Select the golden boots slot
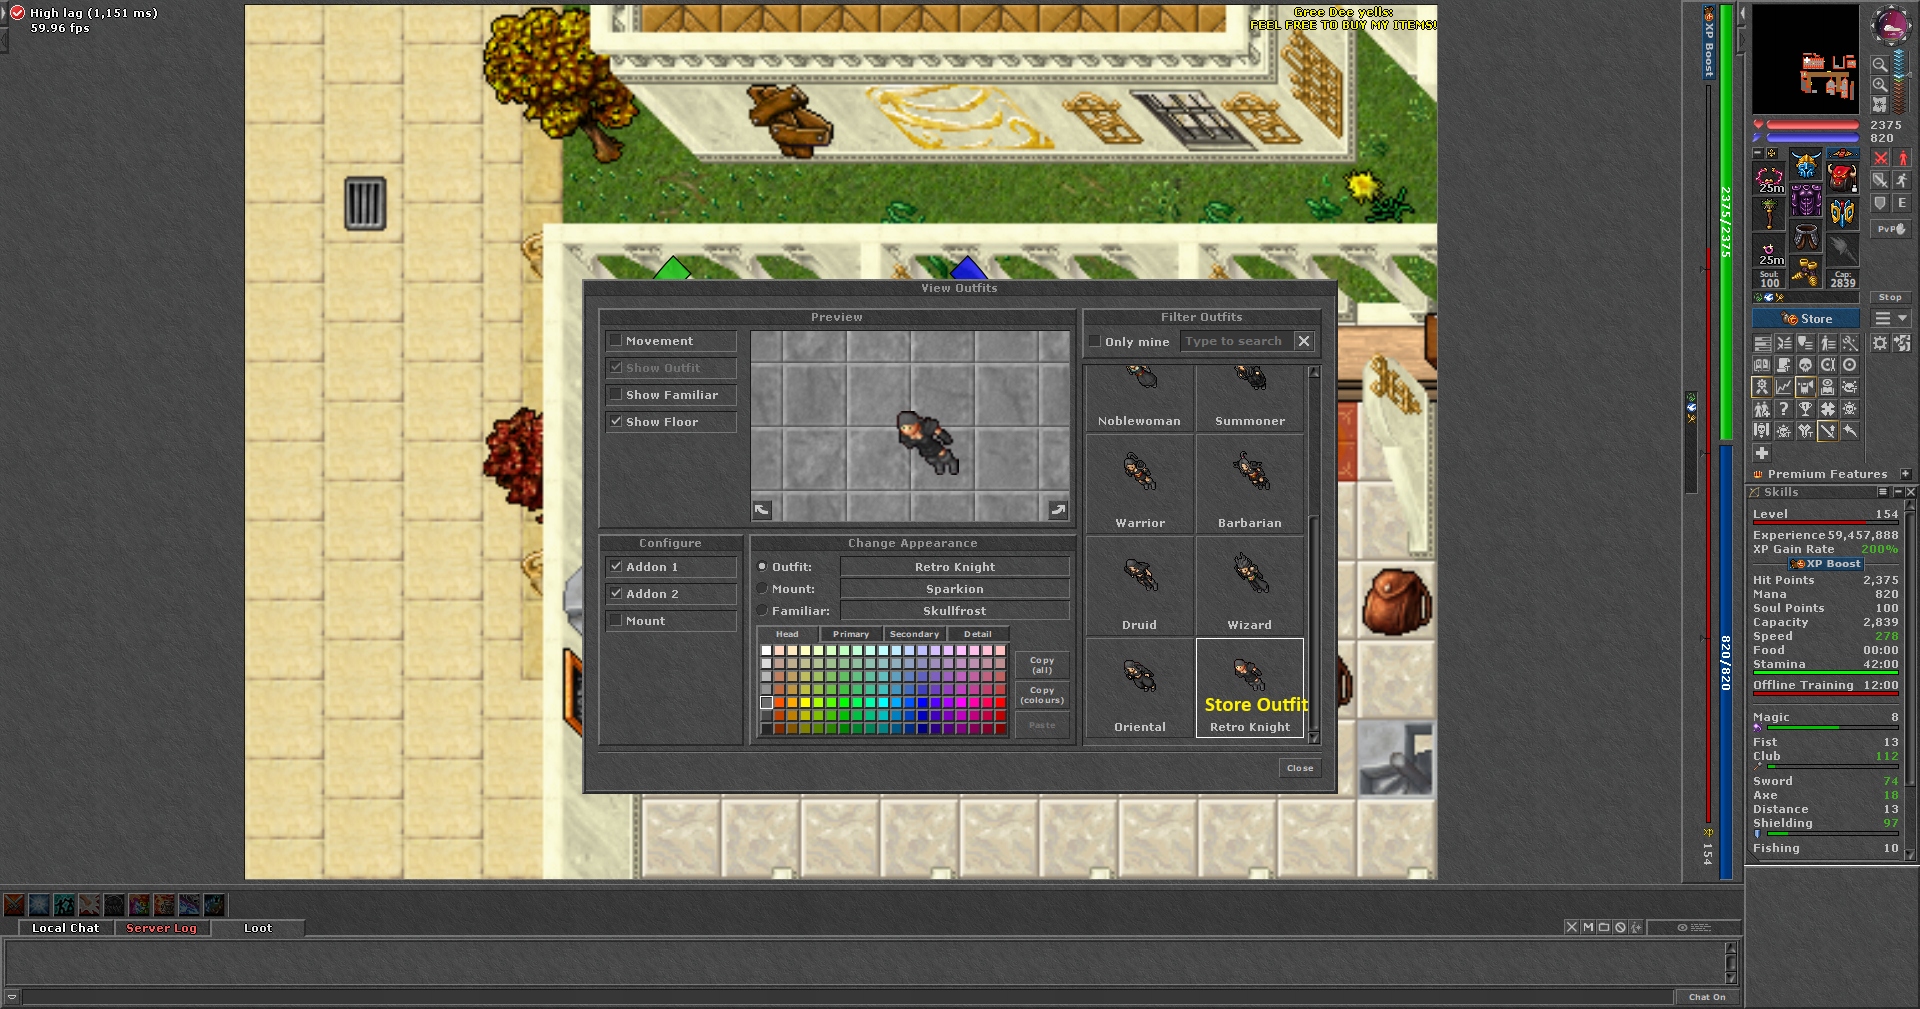This screenshot has height=1009, width=1920. pos(1806,272)
